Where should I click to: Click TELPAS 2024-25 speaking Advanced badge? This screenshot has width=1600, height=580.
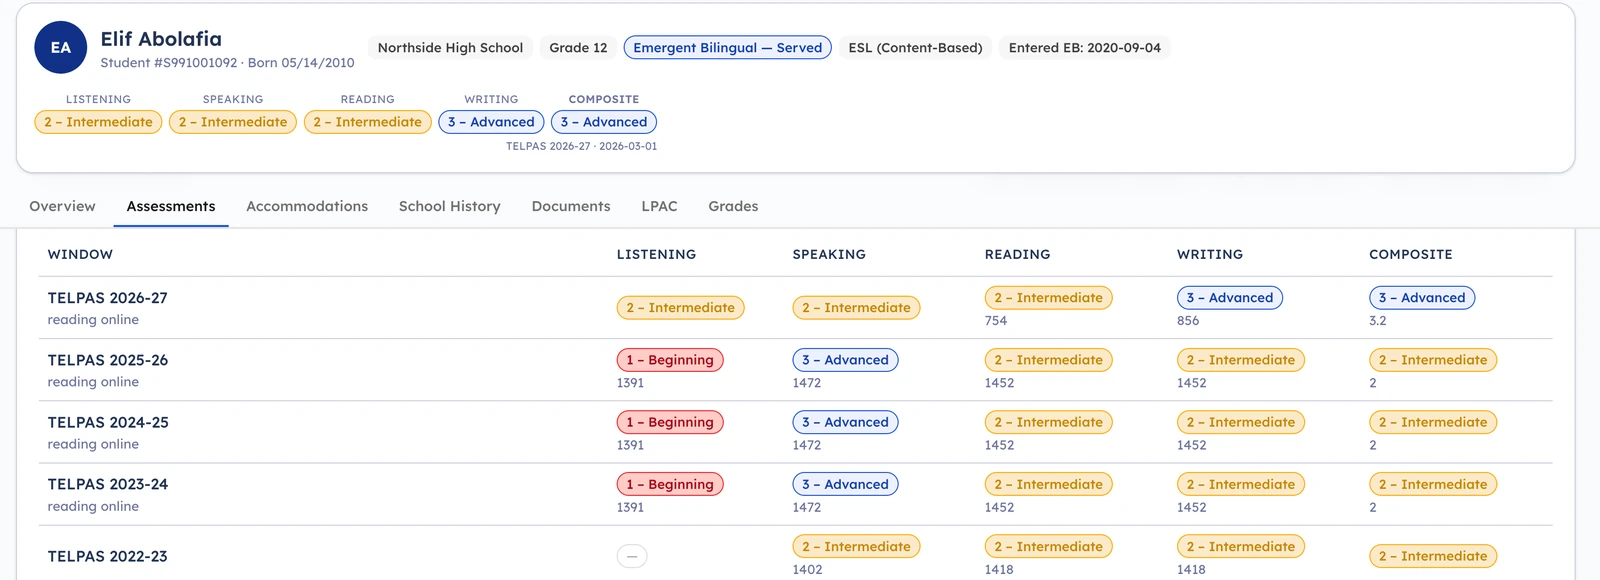pyautogui.click(x=845, y=422)
